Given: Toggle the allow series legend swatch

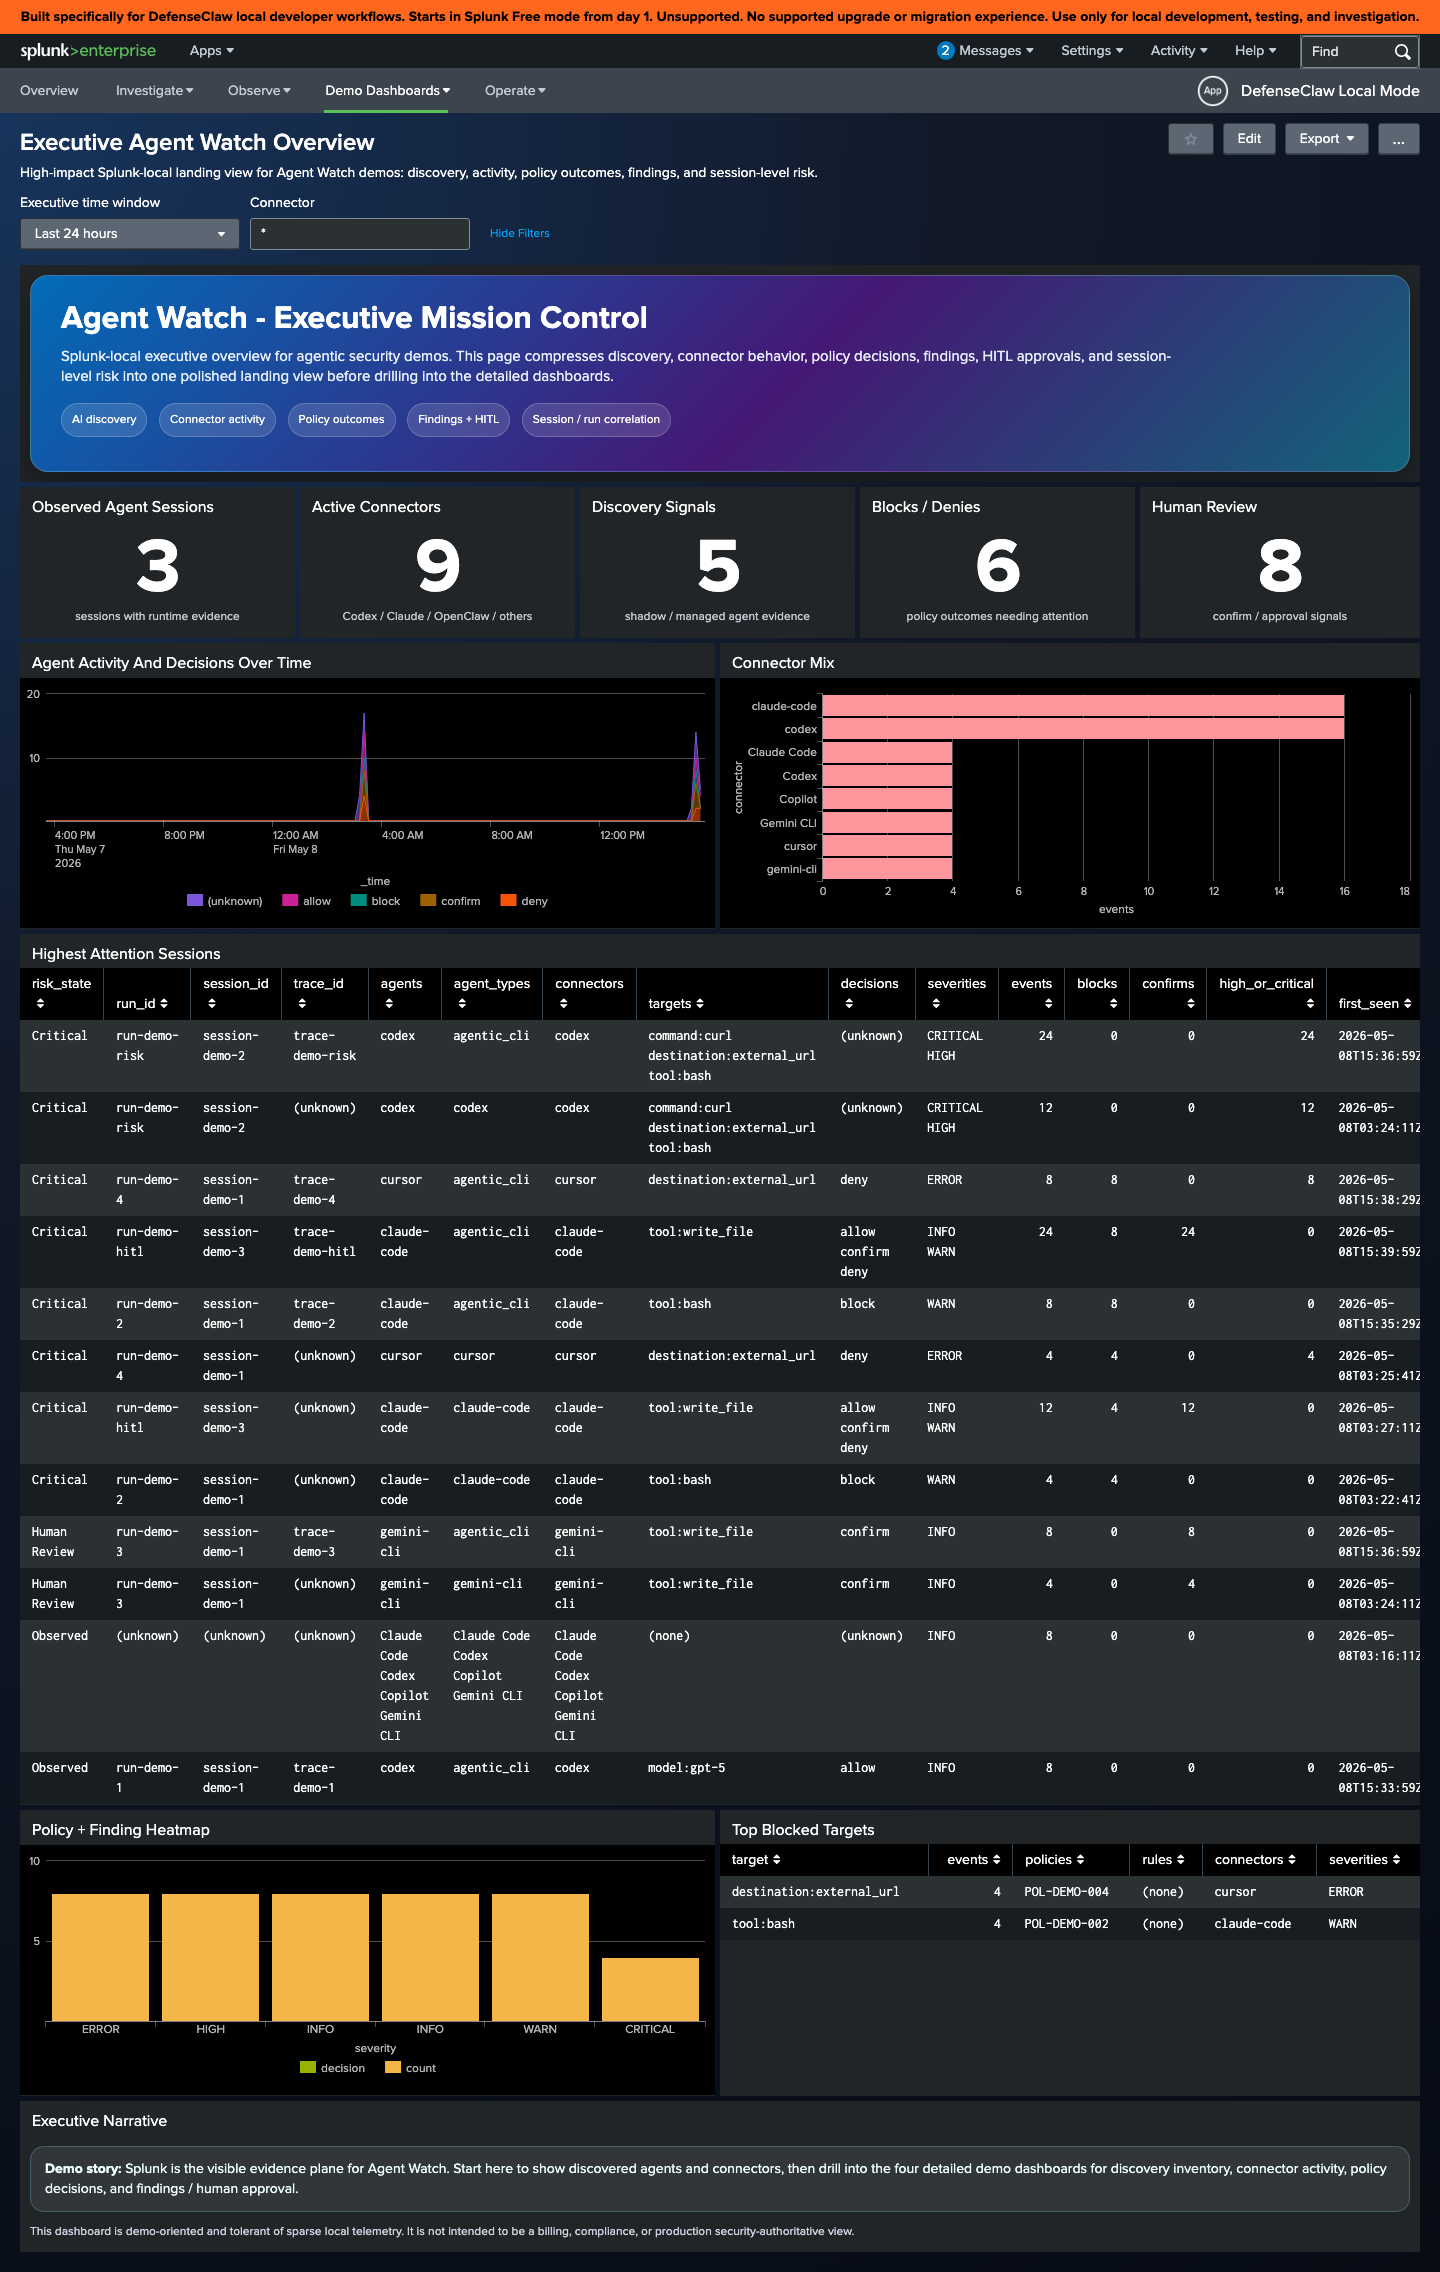Looking at the screenshot, I should 290,900.
